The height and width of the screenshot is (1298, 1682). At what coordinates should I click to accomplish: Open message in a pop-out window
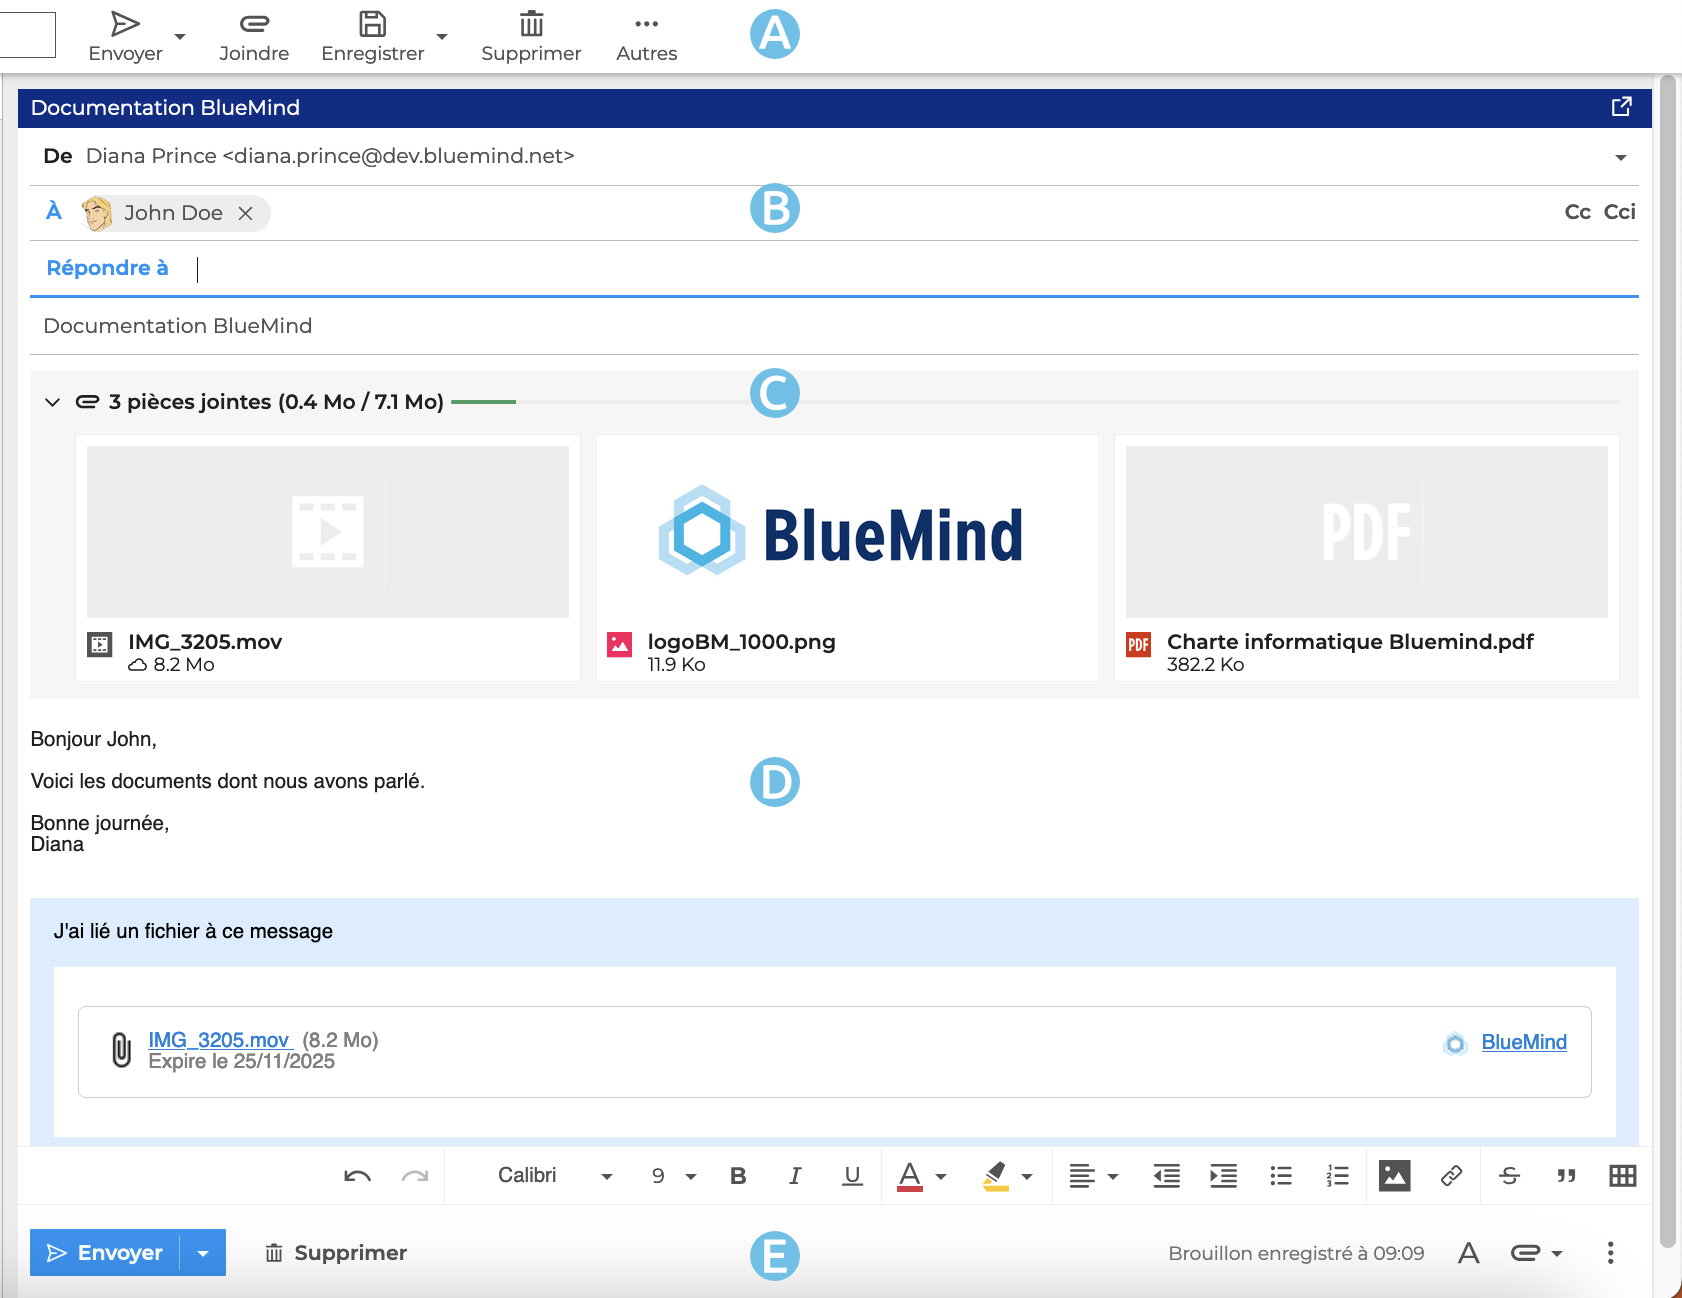(x=1621, y=107)
